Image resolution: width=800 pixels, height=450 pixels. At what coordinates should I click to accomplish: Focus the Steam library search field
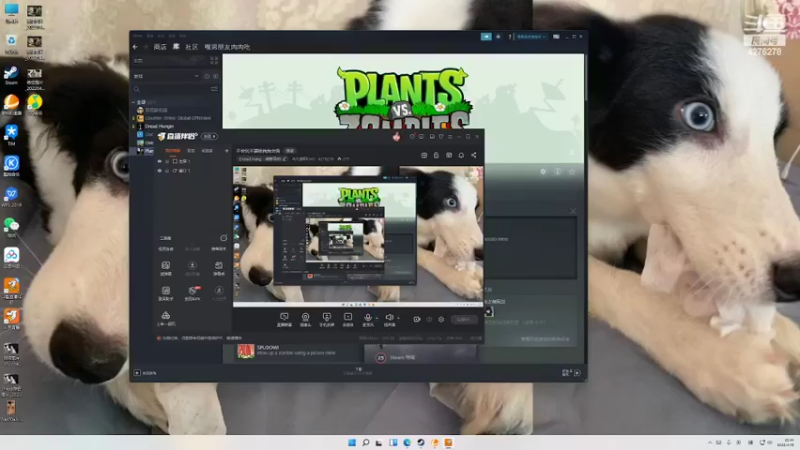171,89
